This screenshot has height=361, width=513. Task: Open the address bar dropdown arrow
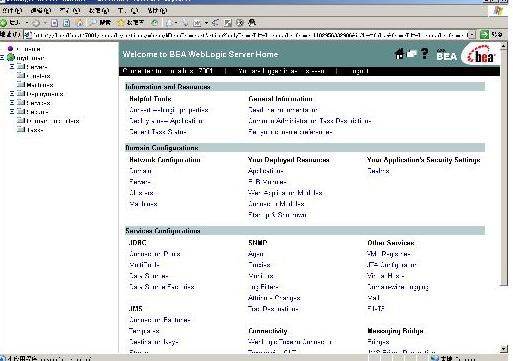click(x=471, y=35)
